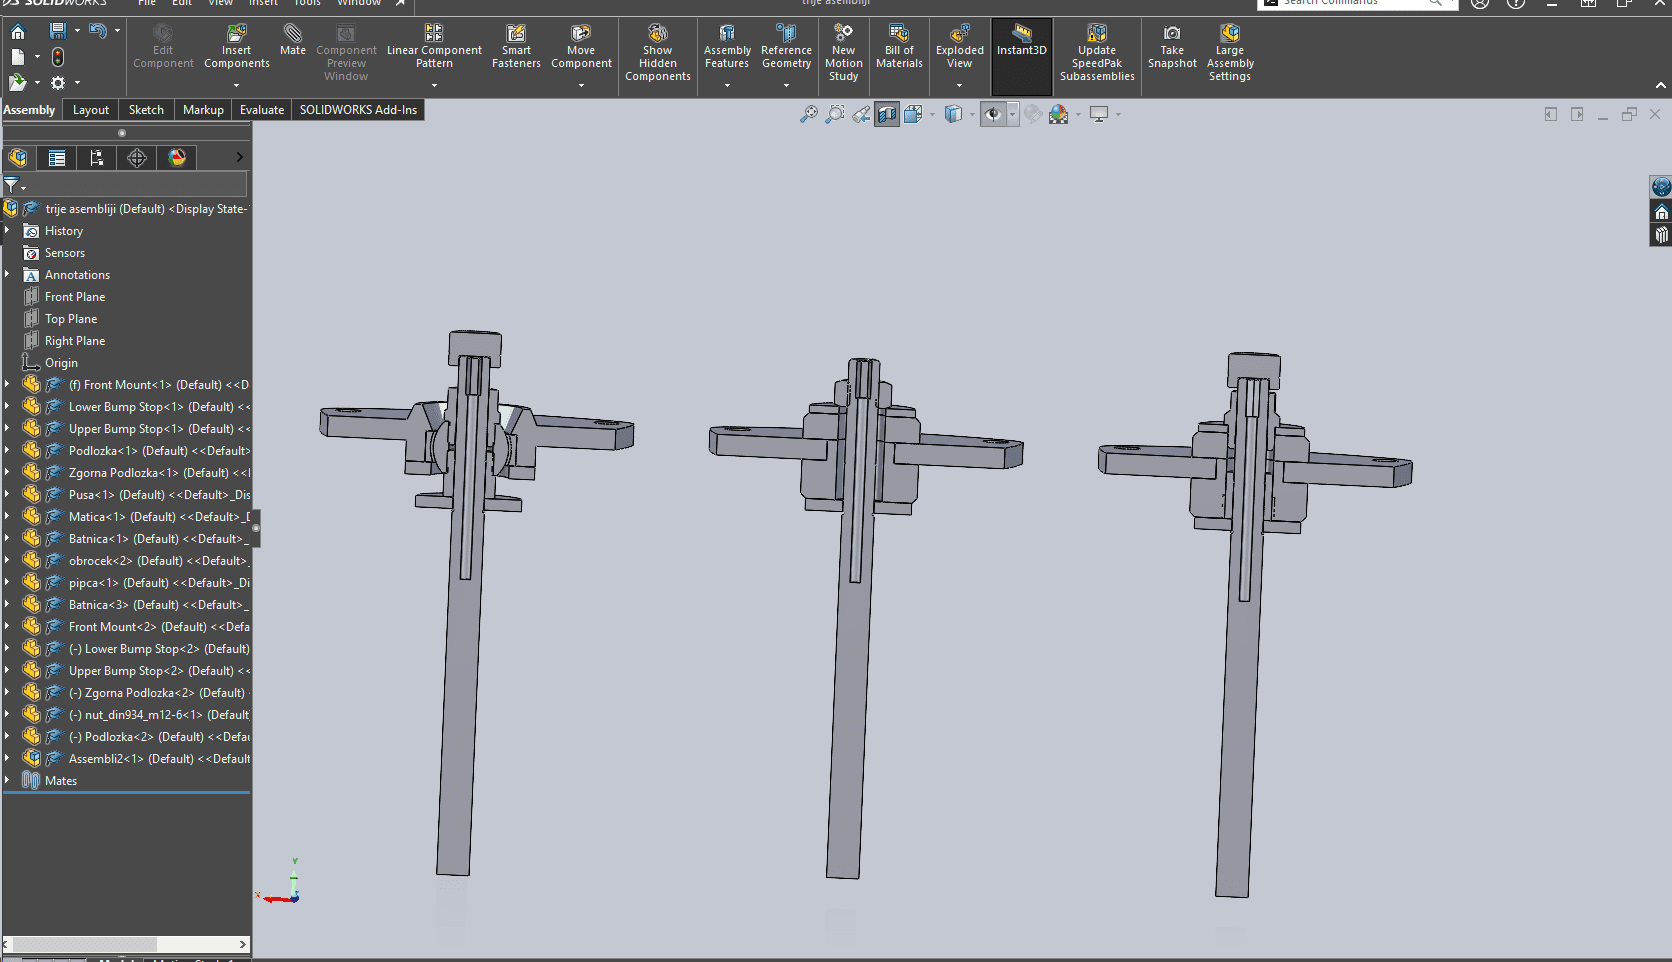Switch to Markup tab
Viewport: 1672px width, 962px height.
tap(203, 110)
